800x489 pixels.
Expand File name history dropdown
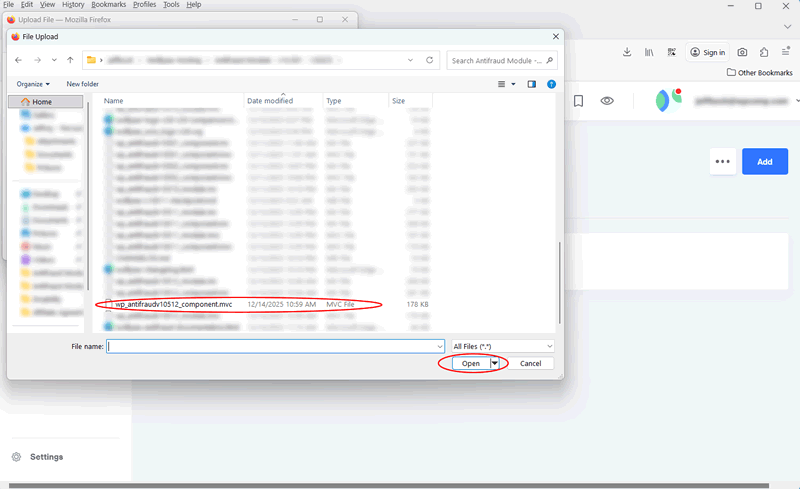(440, 346)
